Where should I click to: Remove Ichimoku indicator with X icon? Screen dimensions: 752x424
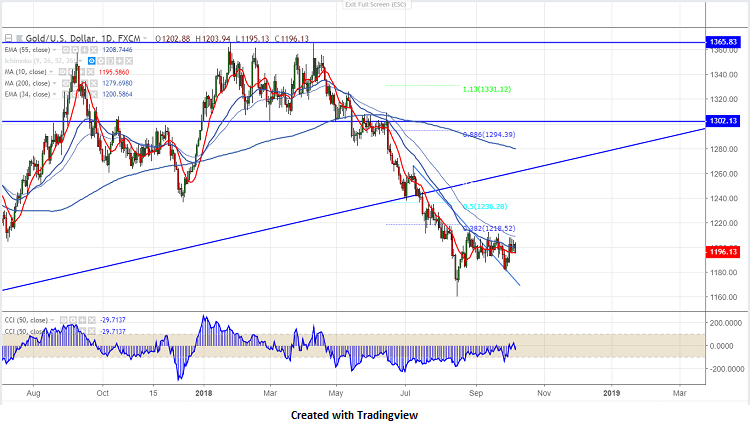click(129, 61)
